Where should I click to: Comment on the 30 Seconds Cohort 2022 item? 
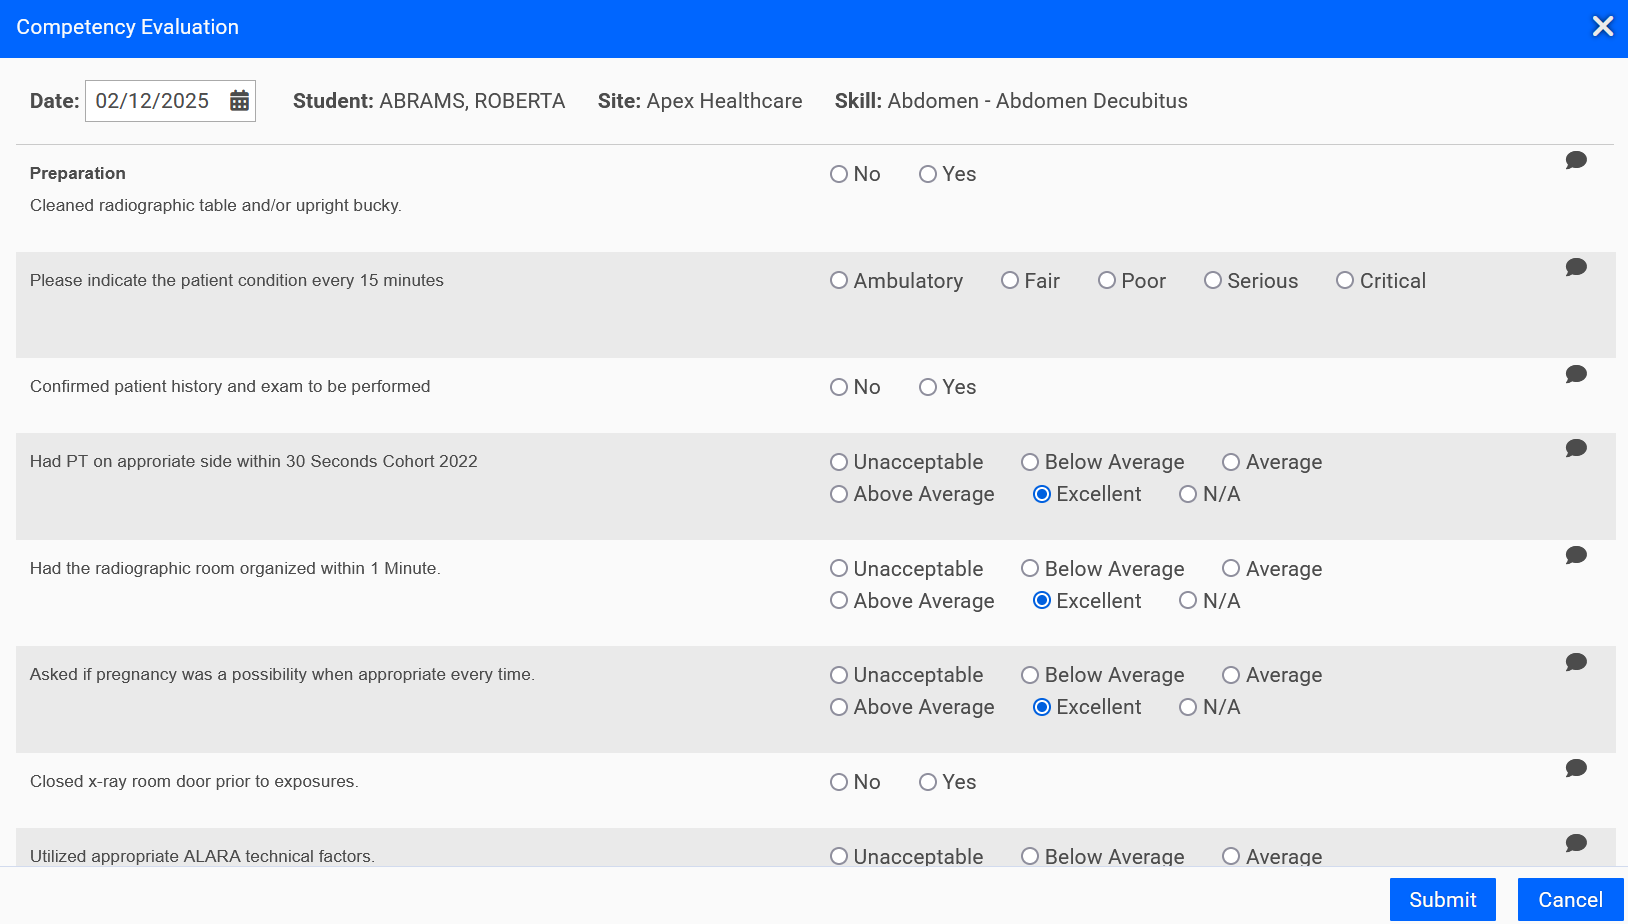[1576, 449]
